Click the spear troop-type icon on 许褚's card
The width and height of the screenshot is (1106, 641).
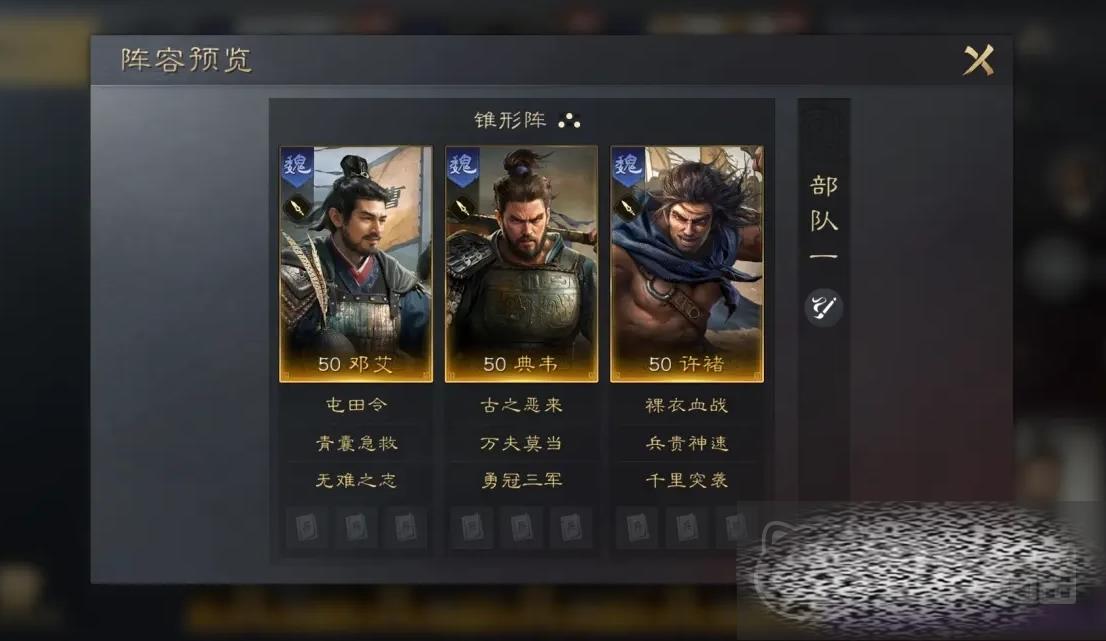[626, 209]
